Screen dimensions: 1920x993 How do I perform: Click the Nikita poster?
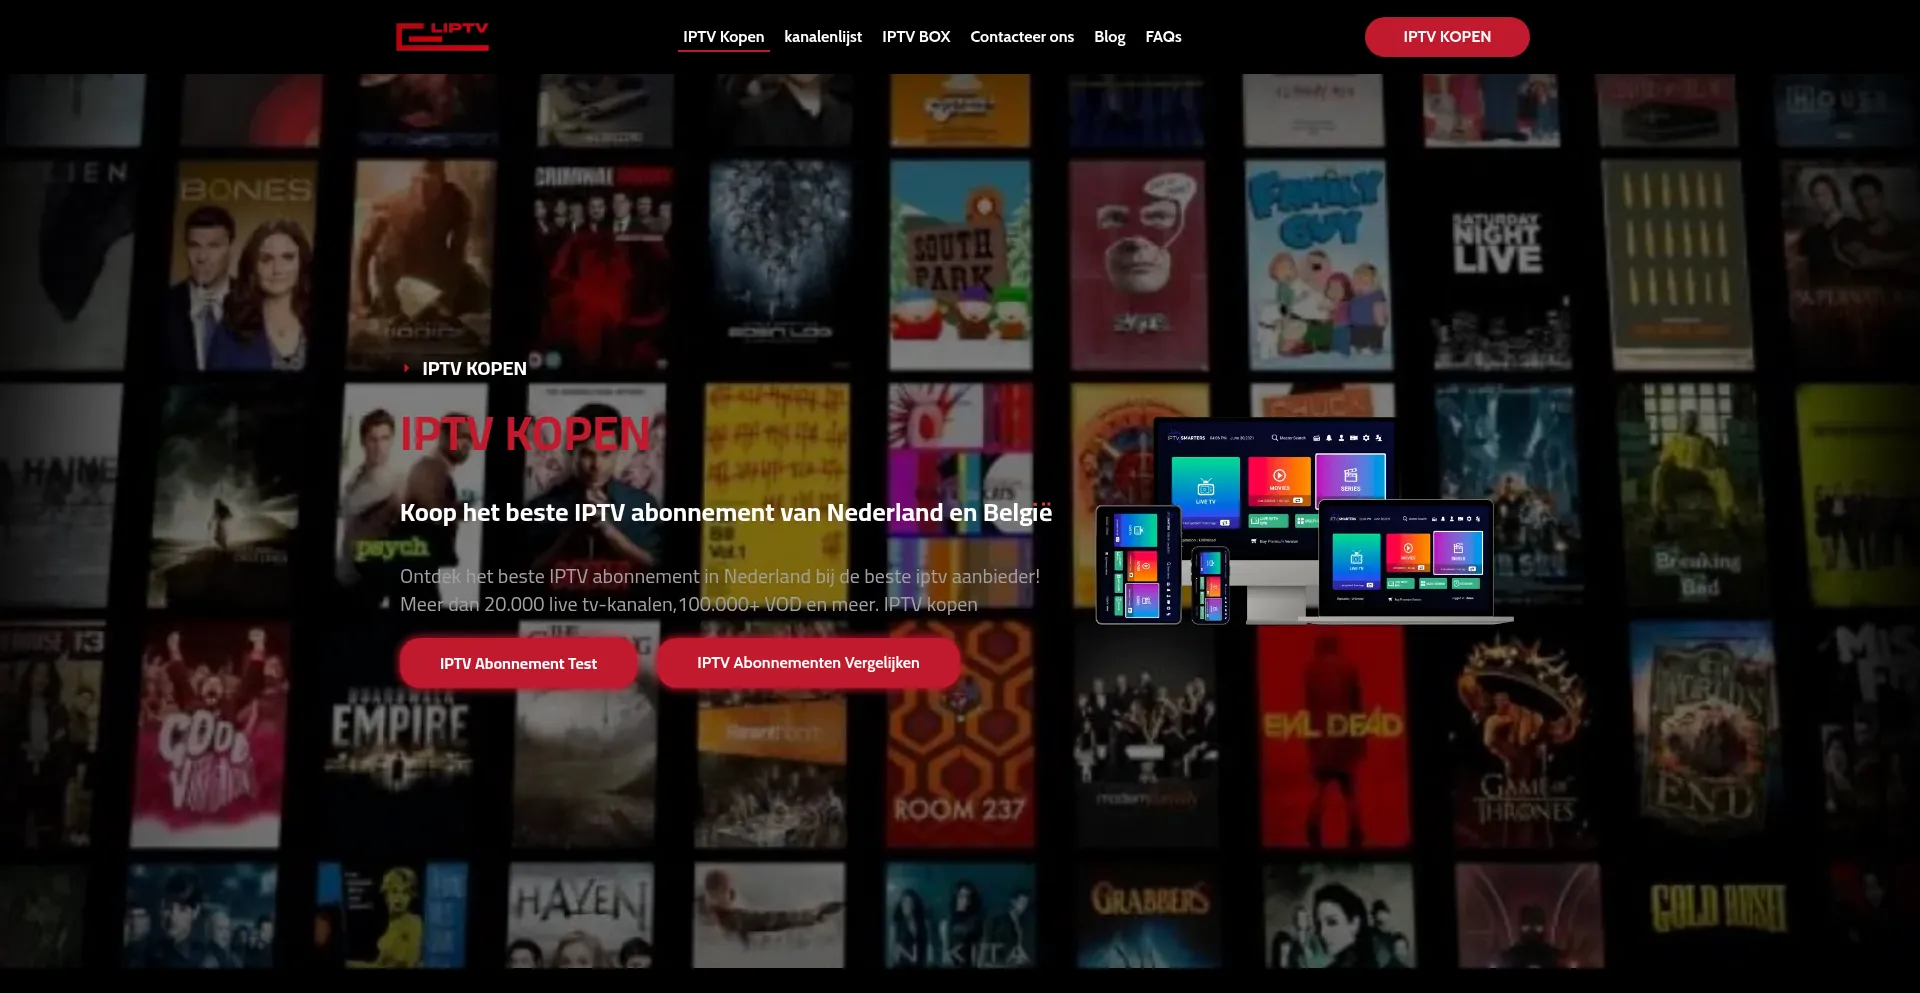tap(960, 915)
